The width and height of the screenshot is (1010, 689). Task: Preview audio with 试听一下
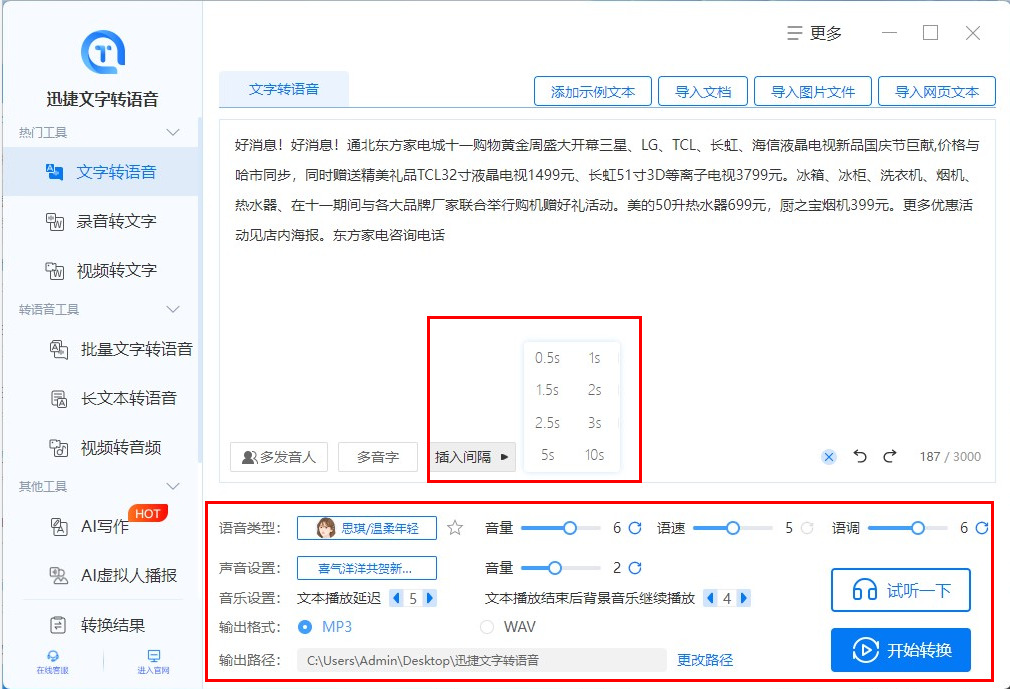(x=900, y=590)
